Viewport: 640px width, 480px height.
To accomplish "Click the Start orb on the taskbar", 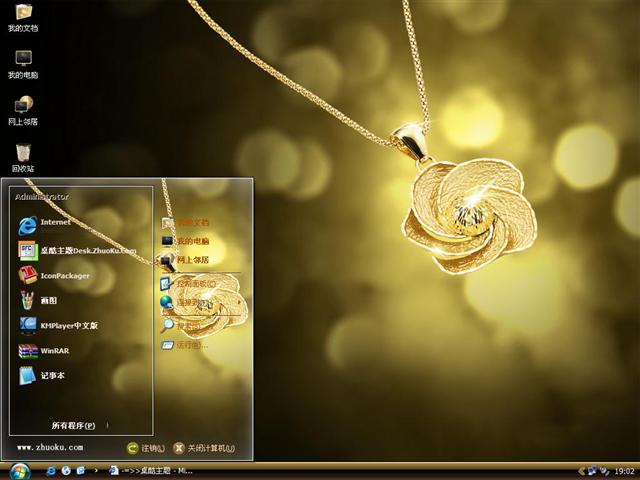I will pos(20,470).
